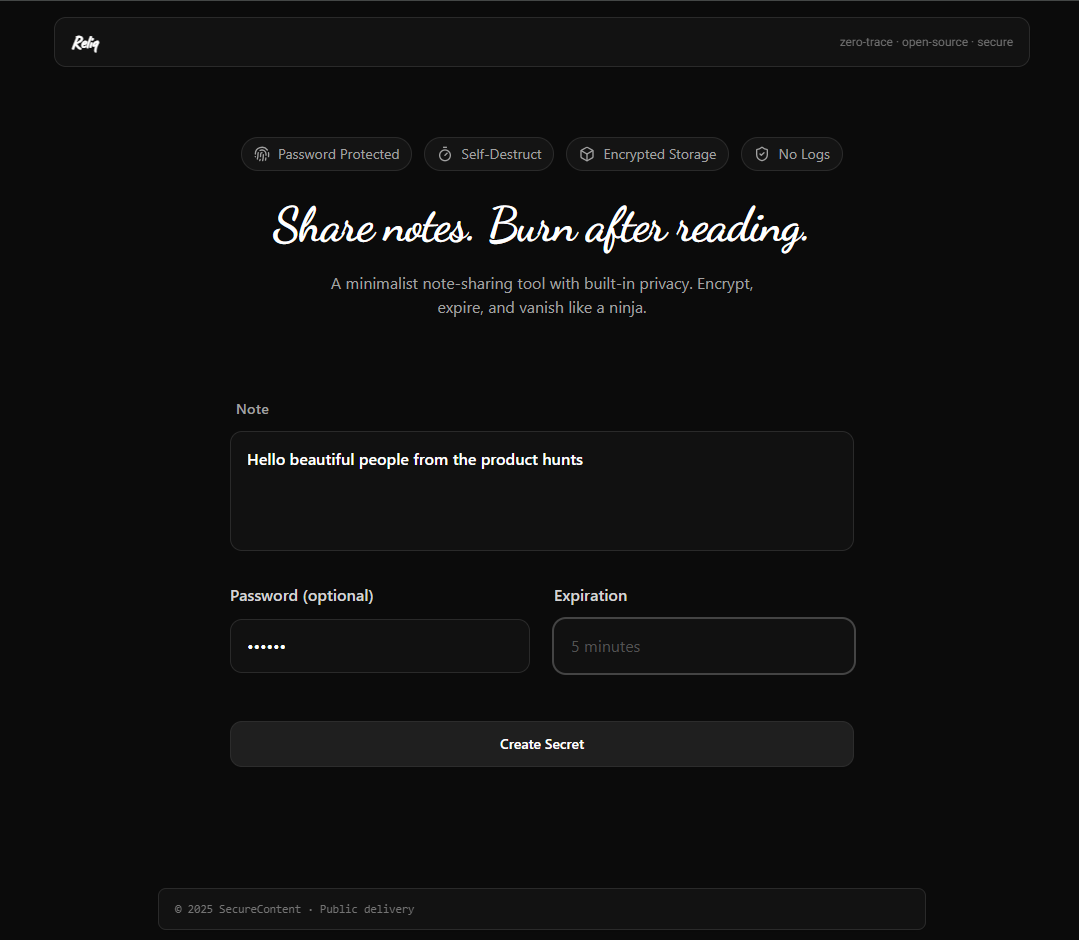Image resolution: width=1079 pixels, height=940 pixels.
Task: Click the shield icon on No Logs badge
Action: [x=762, y=154]
